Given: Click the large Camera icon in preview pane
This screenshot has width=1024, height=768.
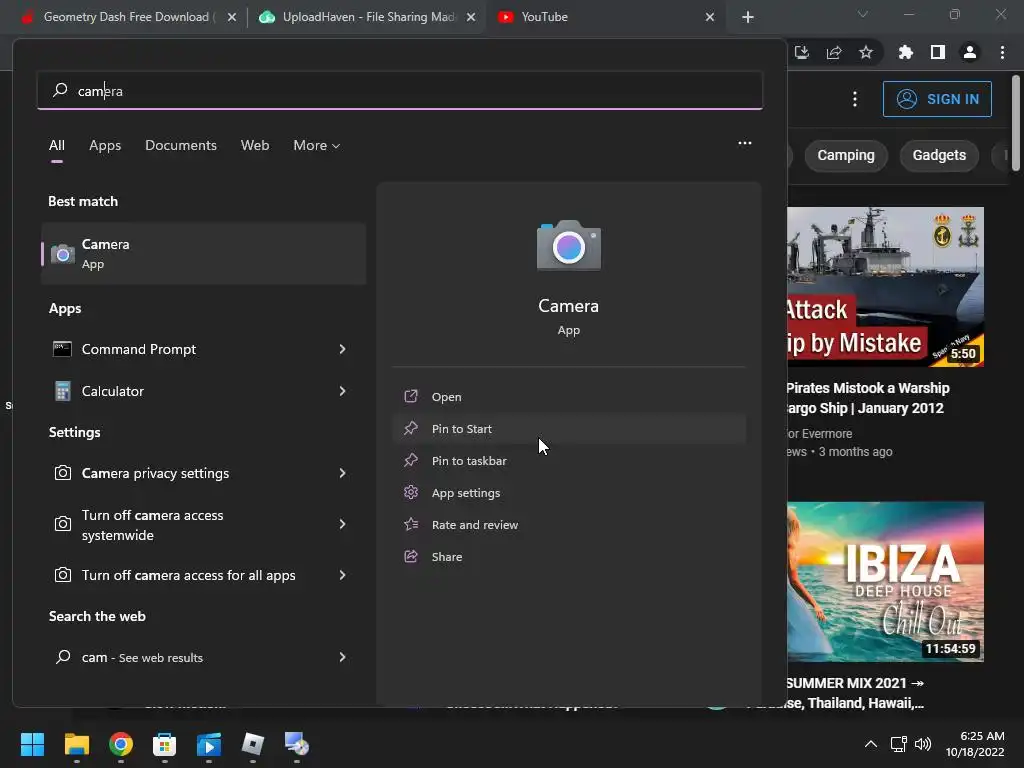Looking at the screenshot, I should pos(569,246).
